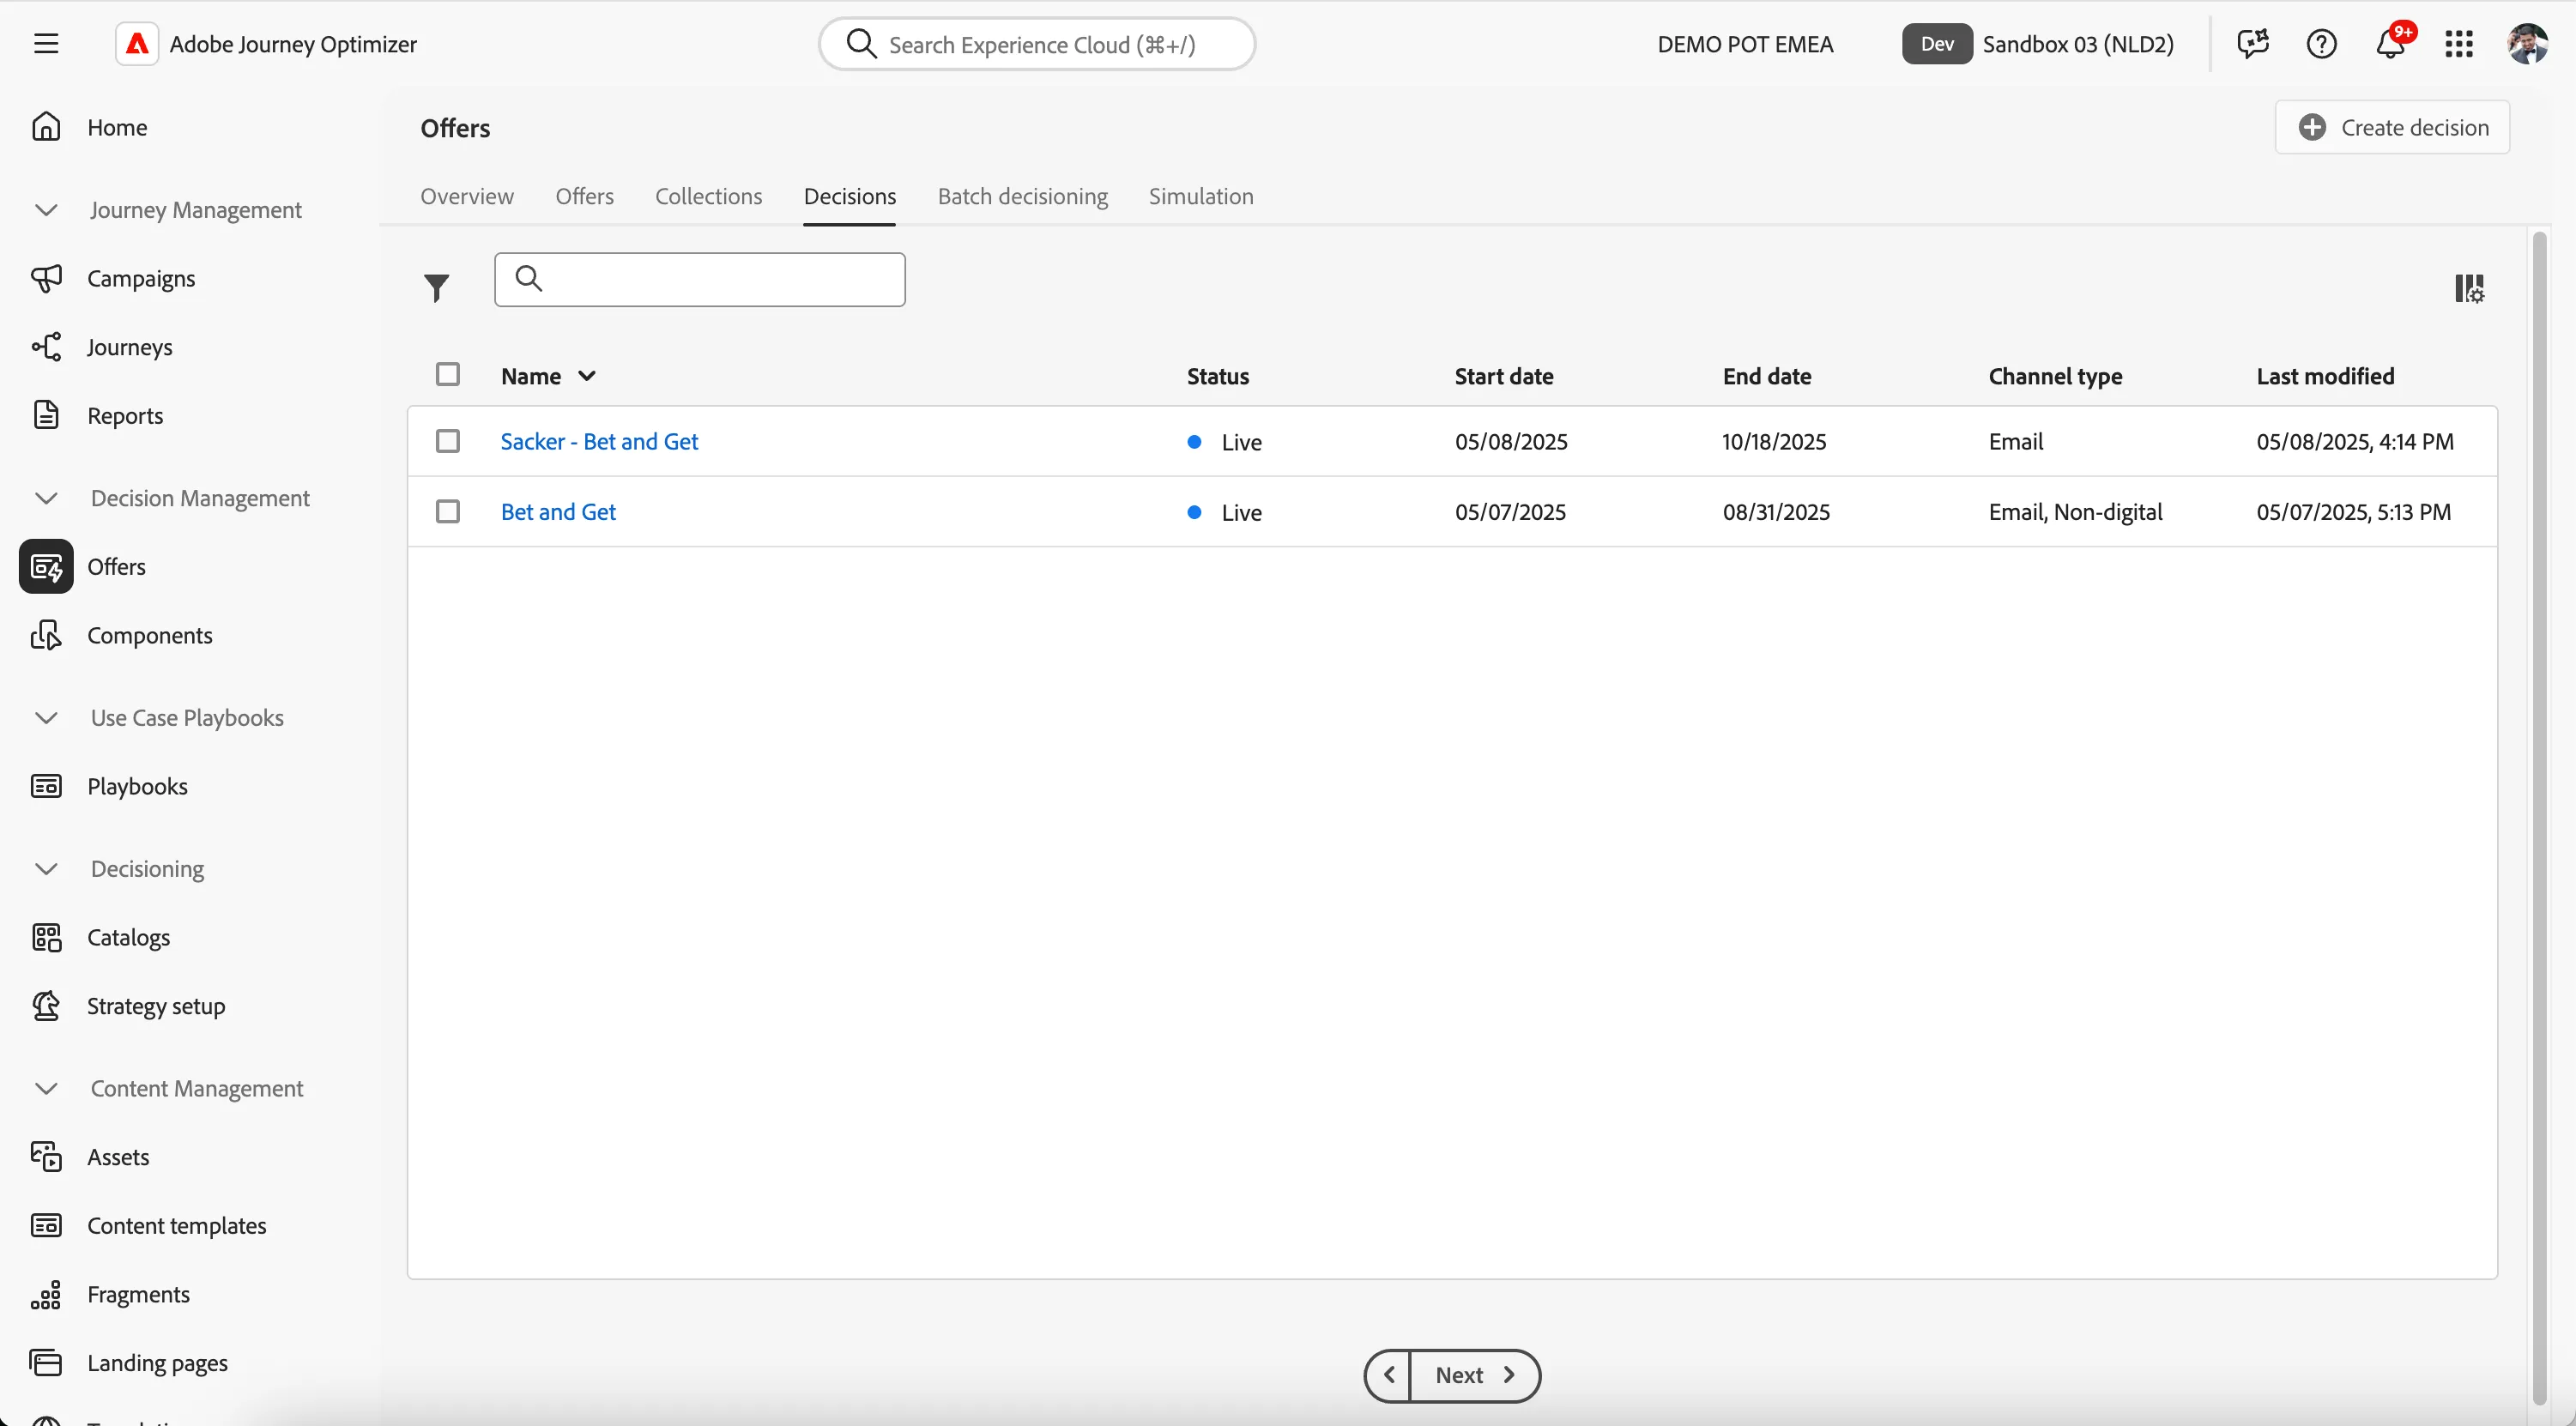2576x1426 pixels.
Task: Open the Sacker - Bet and Get decision
Action: 599,441
